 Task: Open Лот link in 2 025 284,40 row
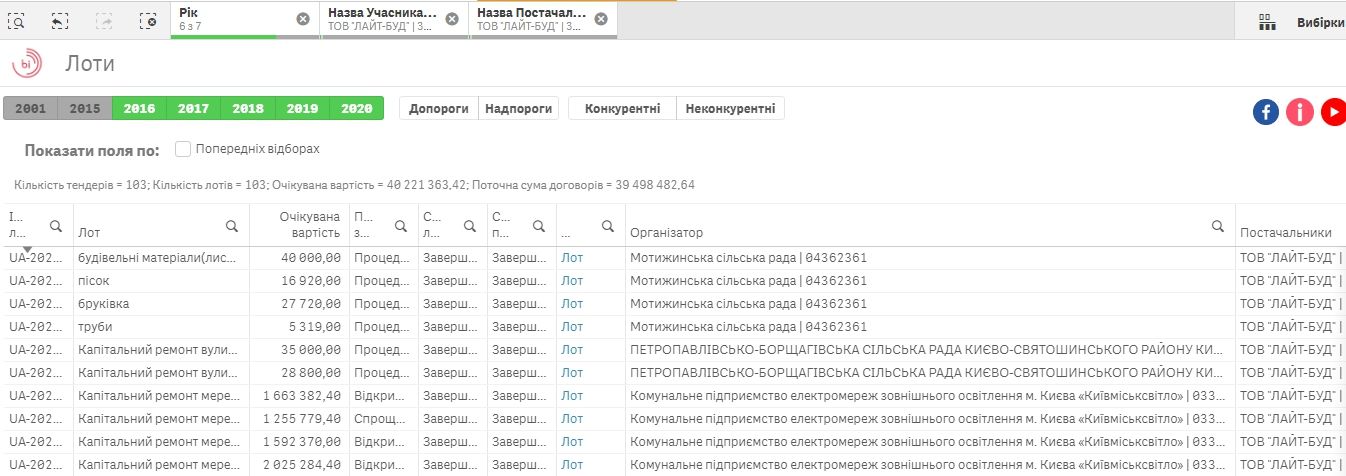tap(572, 465)
